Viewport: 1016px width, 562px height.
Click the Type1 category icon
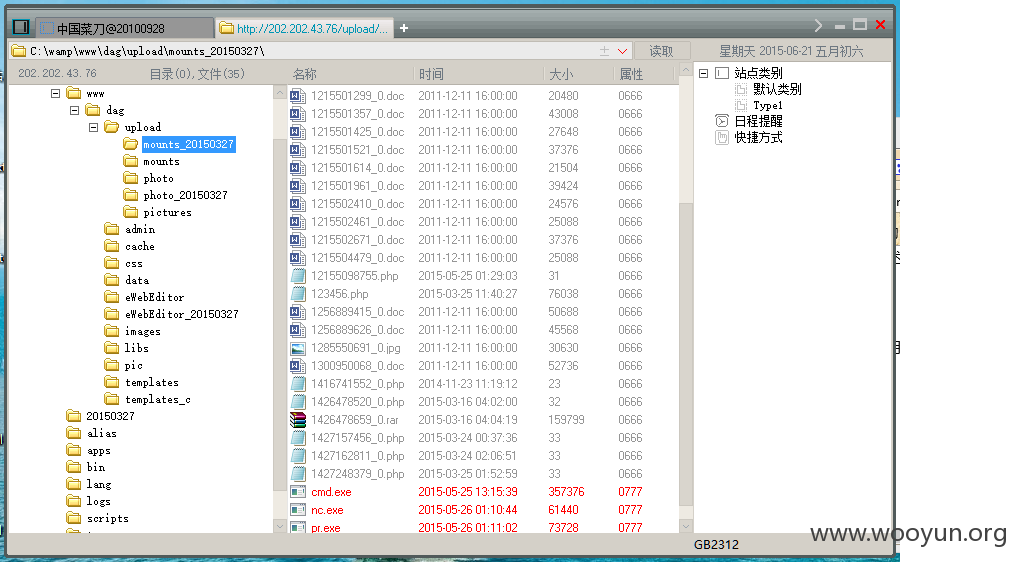741,105
